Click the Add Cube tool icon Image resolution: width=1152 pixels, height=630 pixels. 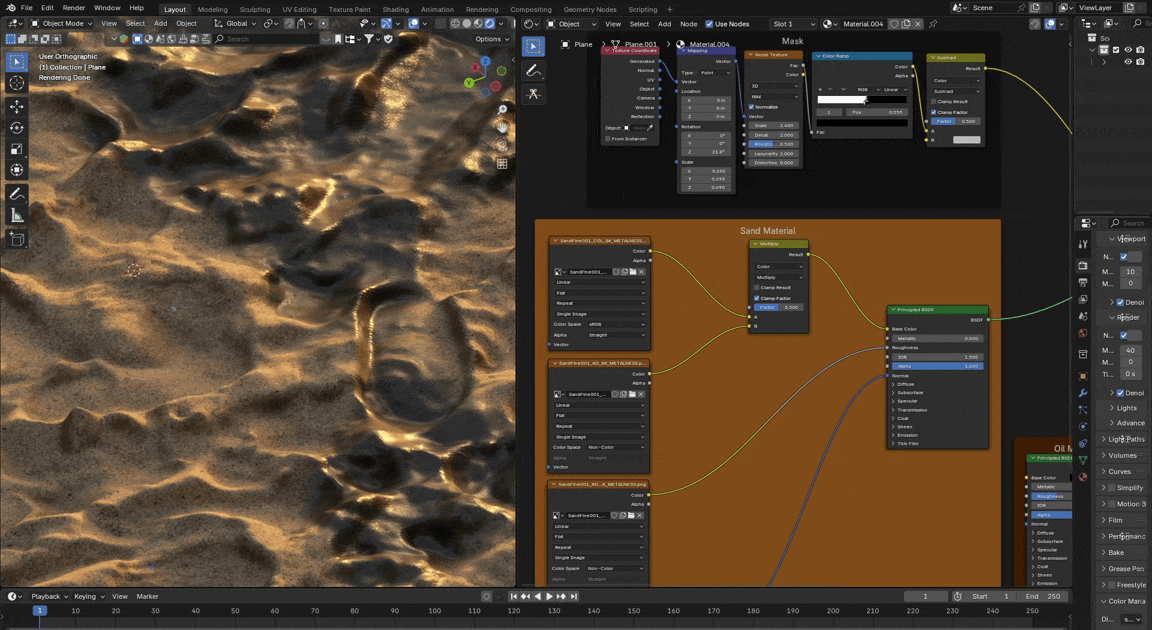17,239
